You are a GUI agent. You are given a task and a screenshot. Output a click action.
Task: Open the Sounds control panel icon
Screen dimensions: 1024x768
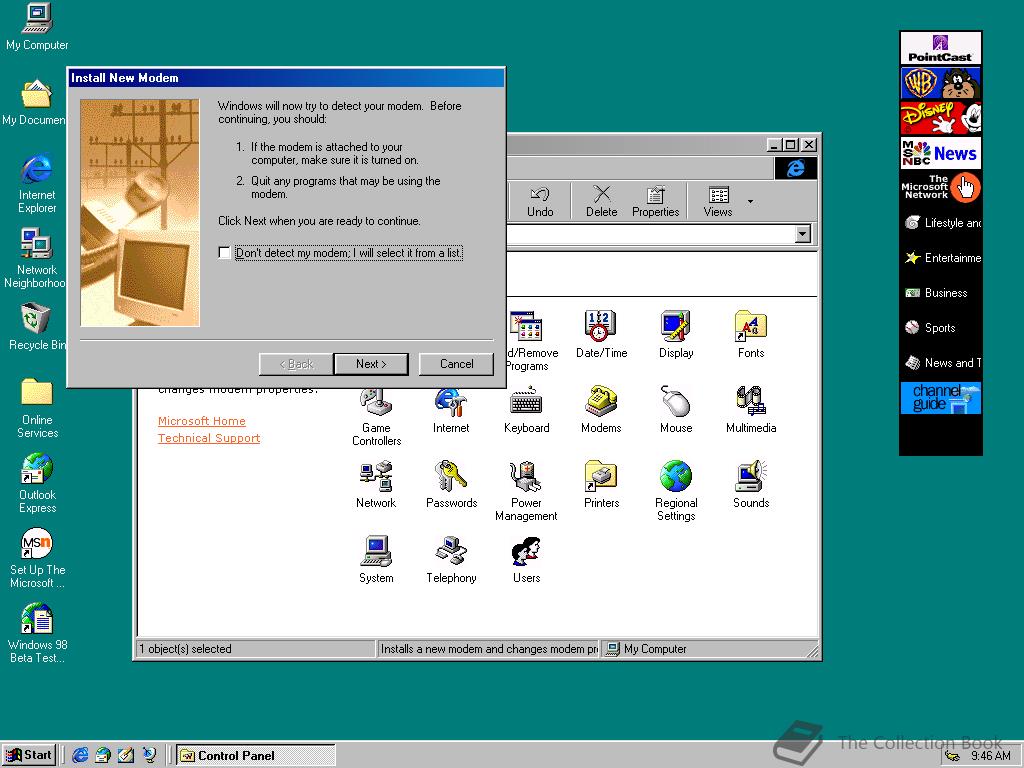tap(751, 485)
